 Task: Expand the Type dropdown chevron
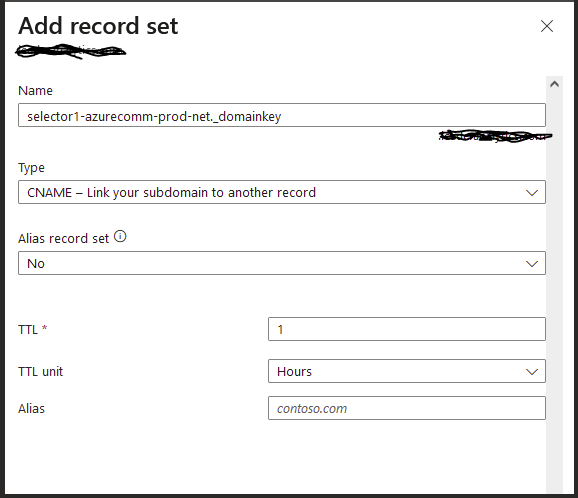pos(532,192)
